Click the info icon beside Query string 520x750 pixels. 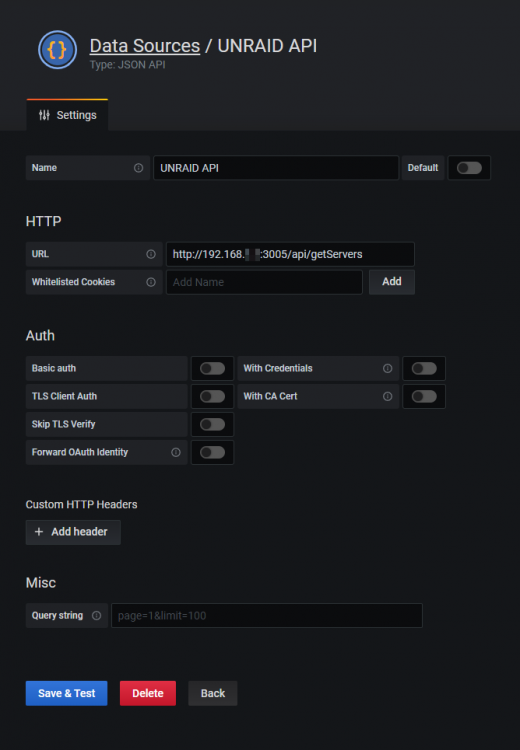point(97,616)
